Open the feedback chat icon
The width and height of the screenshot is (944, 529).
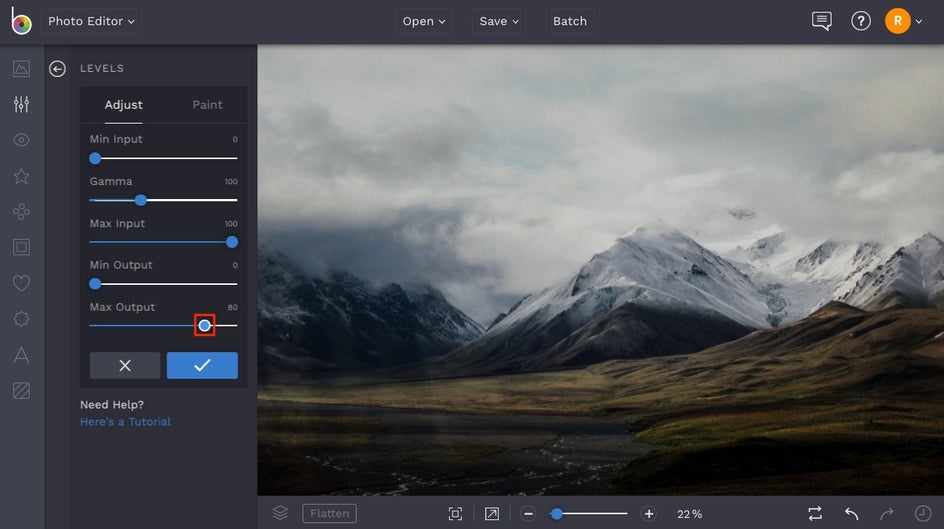pos(821,21)
